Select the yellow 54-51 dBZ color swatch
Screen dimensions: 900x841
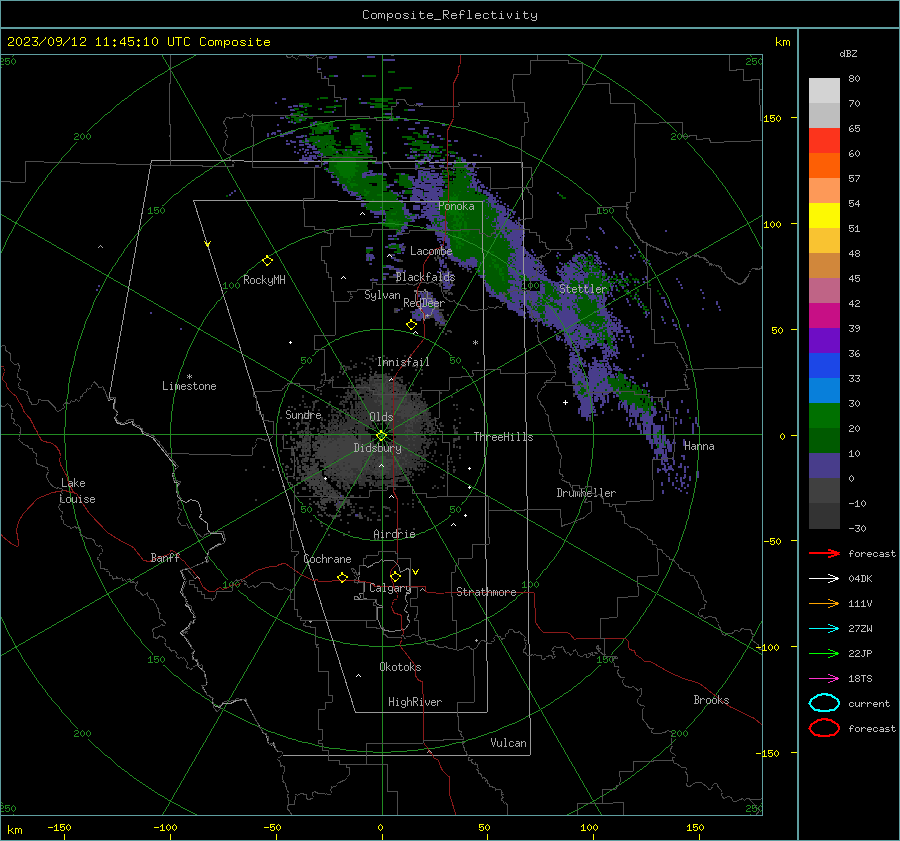coord(824,216)
